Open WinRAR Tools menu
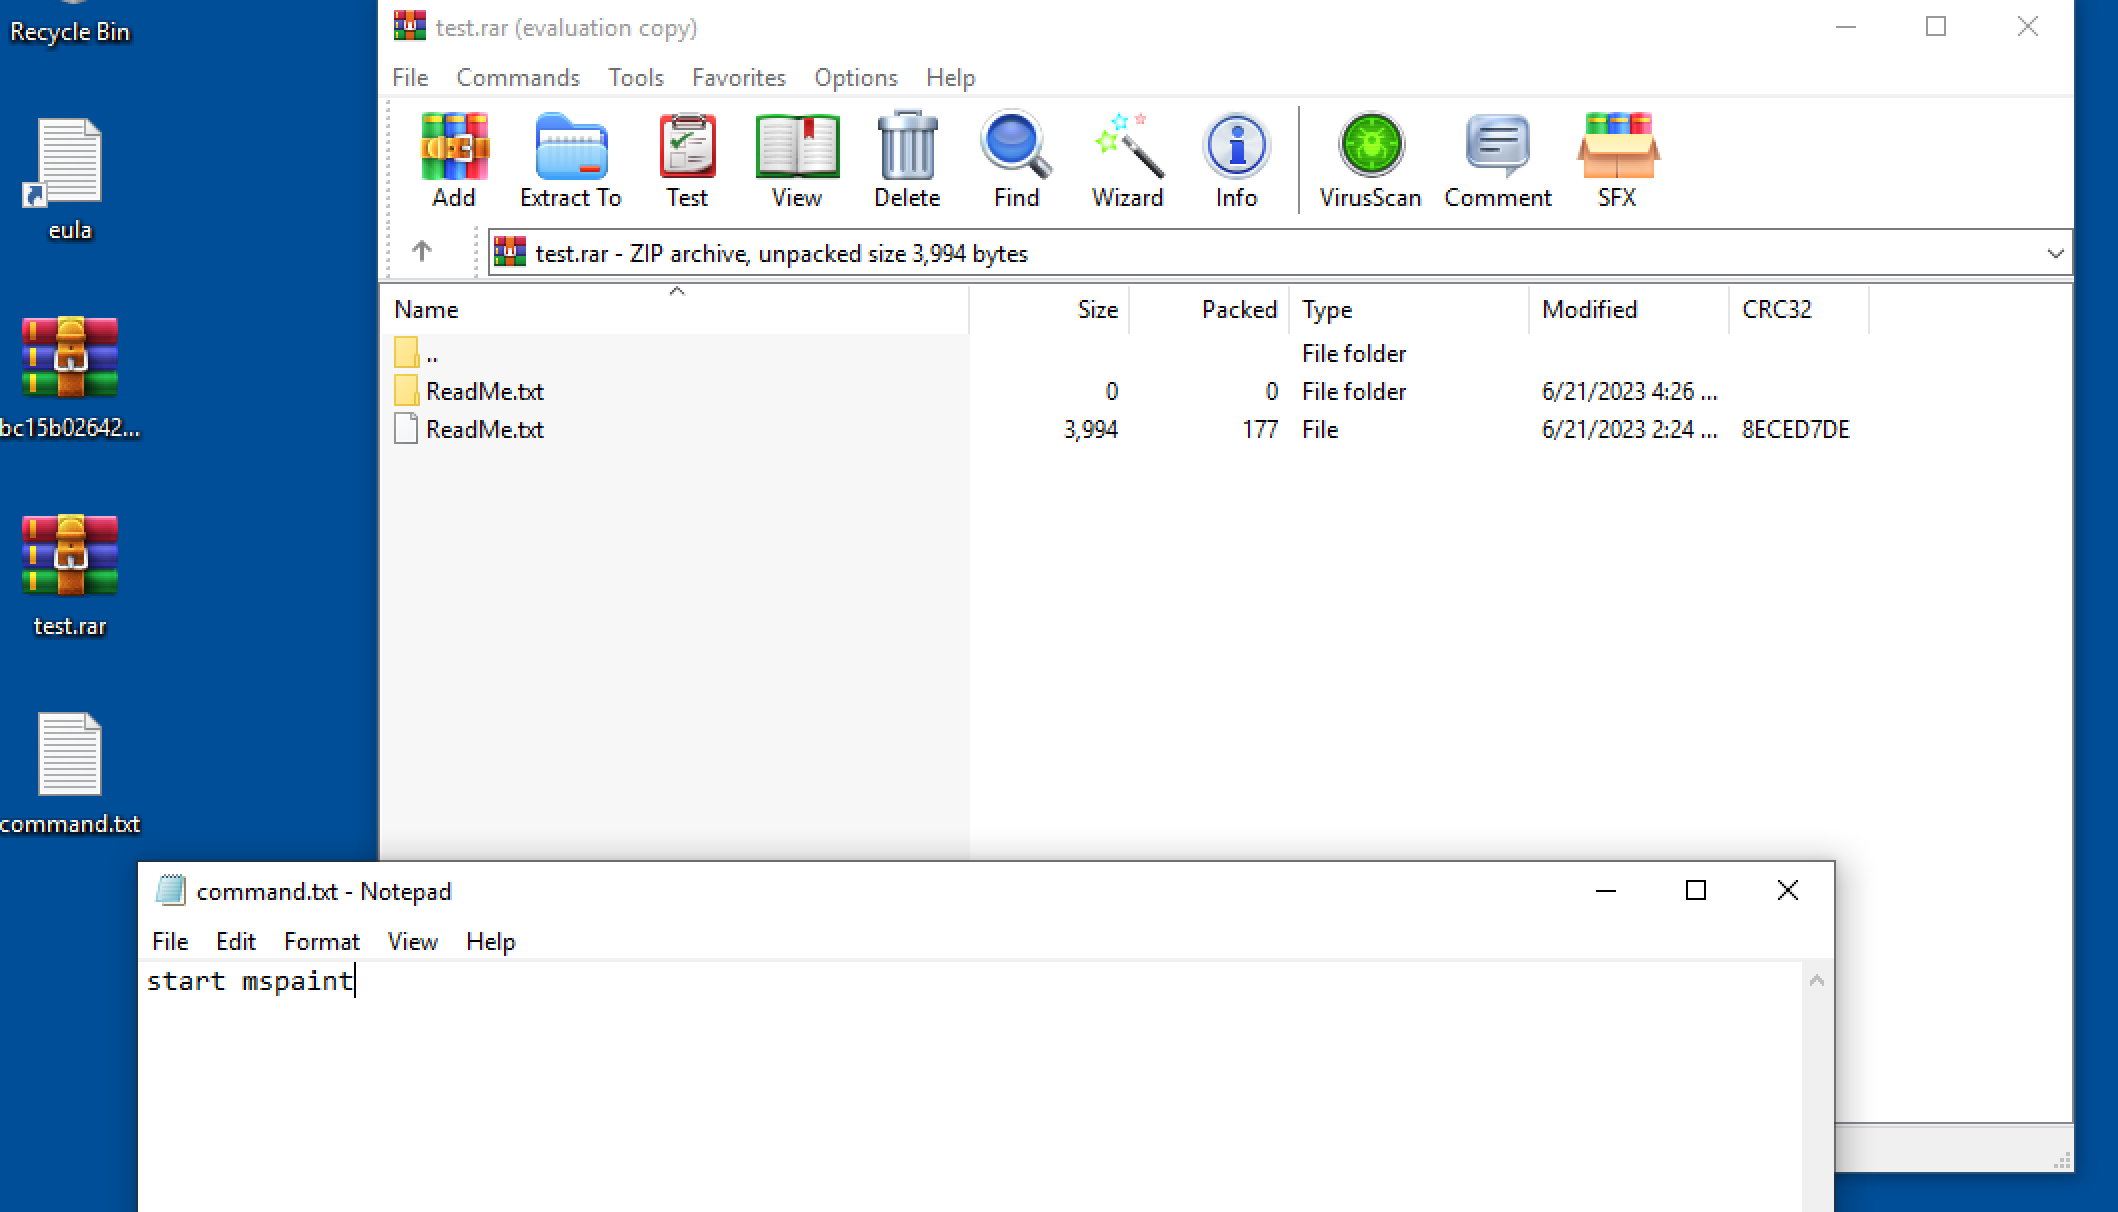2118x1212 pixels. [636, 77]
